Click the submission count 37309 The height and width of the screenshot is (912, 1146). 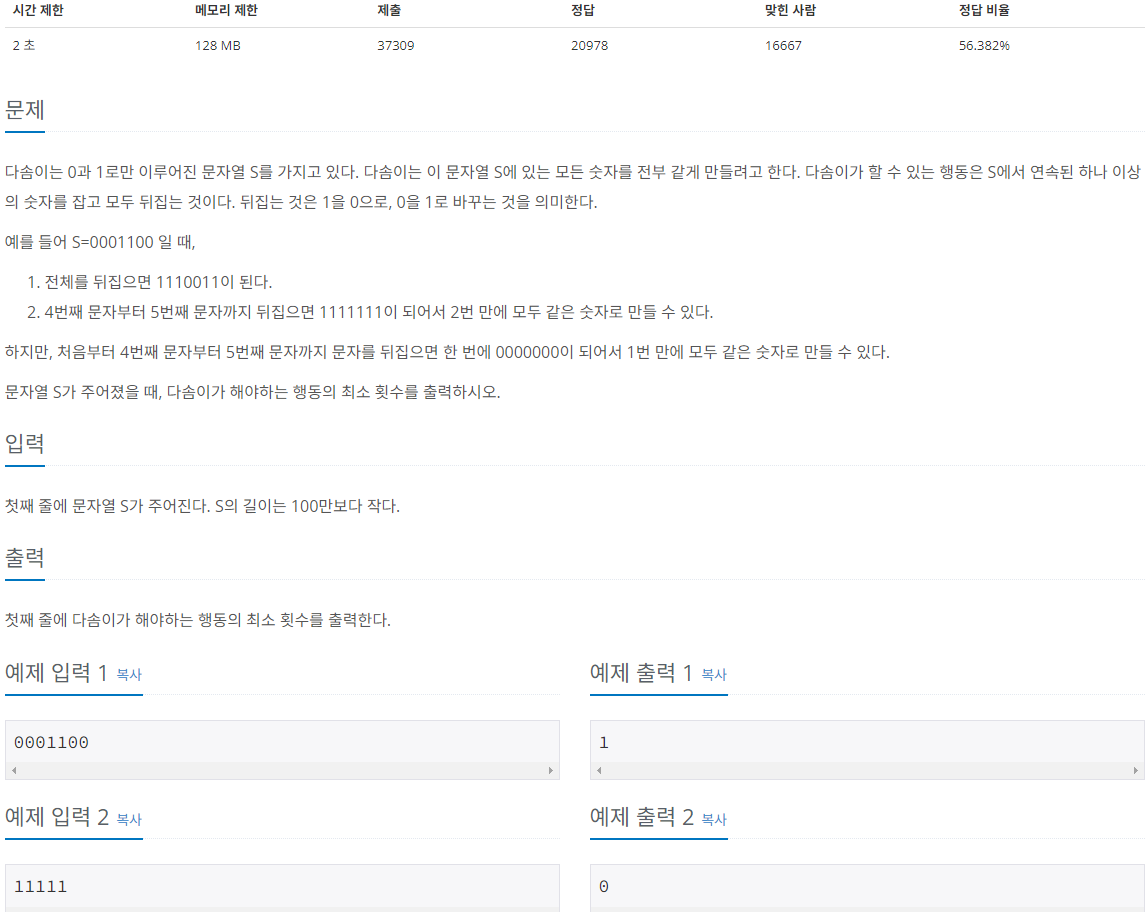[x=395, y=45]
